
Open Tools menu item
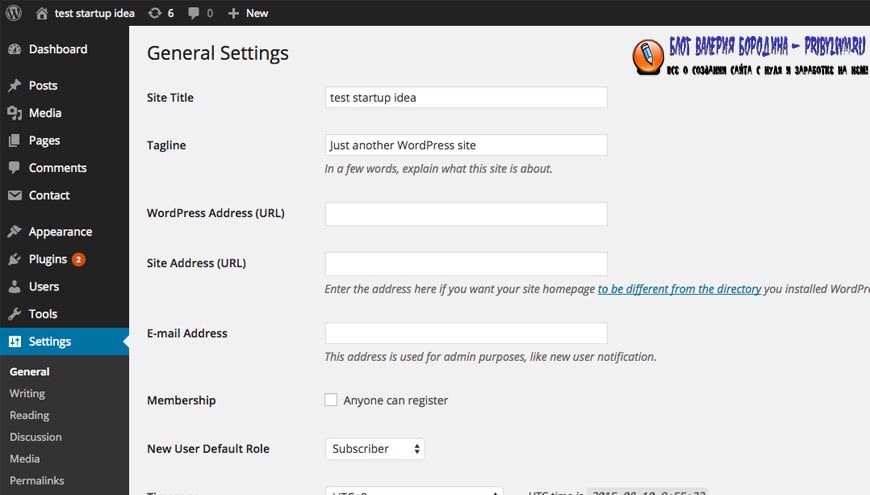coord(64,314)
